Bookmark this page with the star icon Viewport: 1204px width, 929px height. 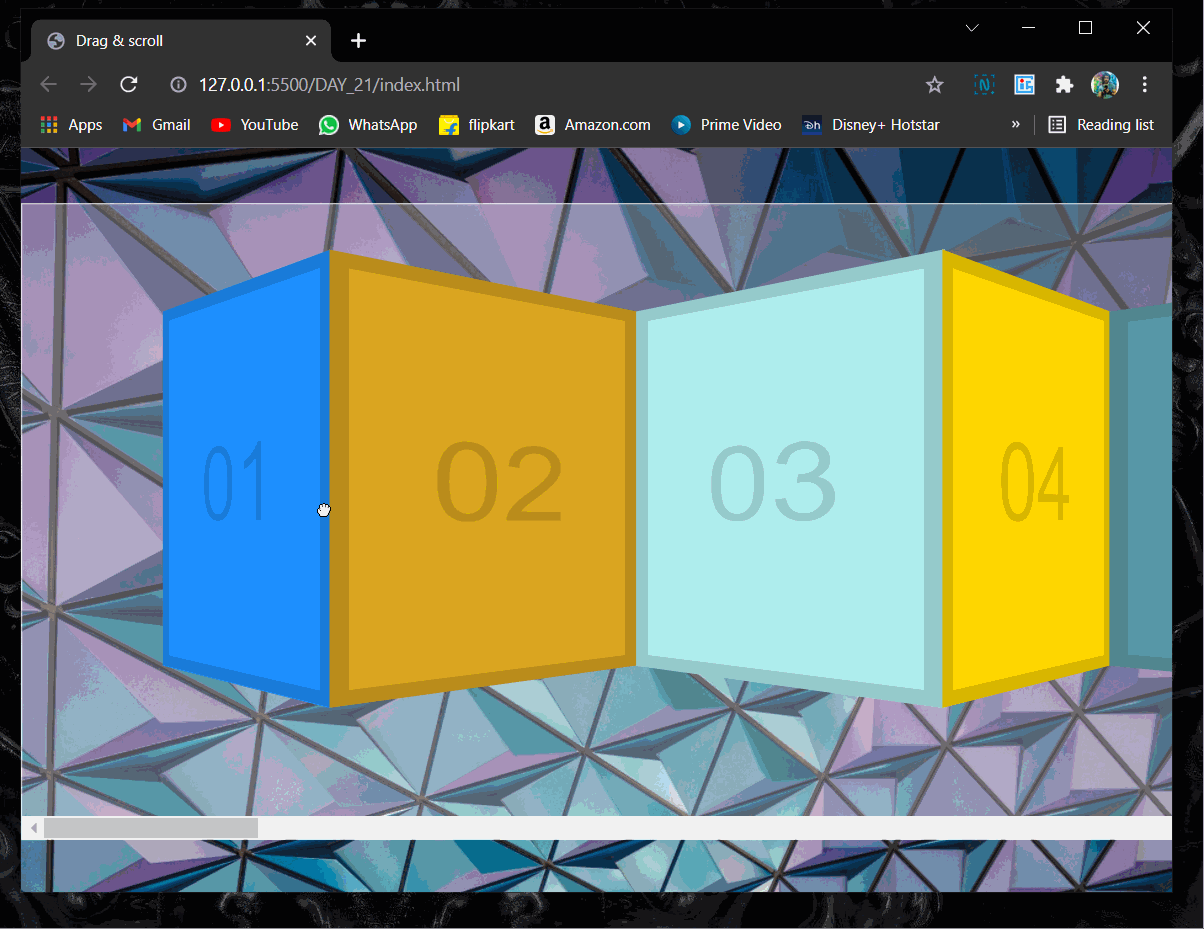pos(934,85)
